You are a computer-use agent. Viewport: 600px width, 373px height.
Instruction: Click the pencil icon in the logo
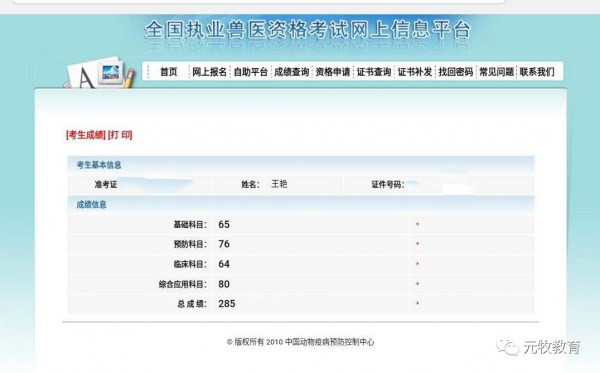point(129,78)
